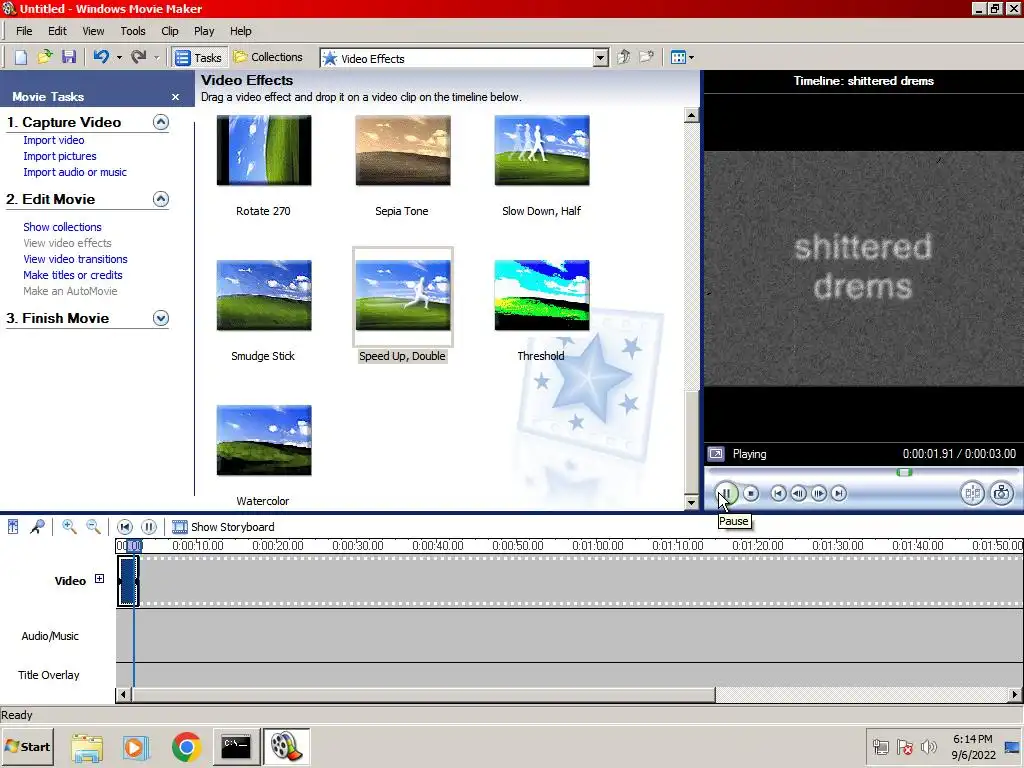Click the New Collection Folder icon
This screenshot has width=1024, height=768.
[647, 57]
